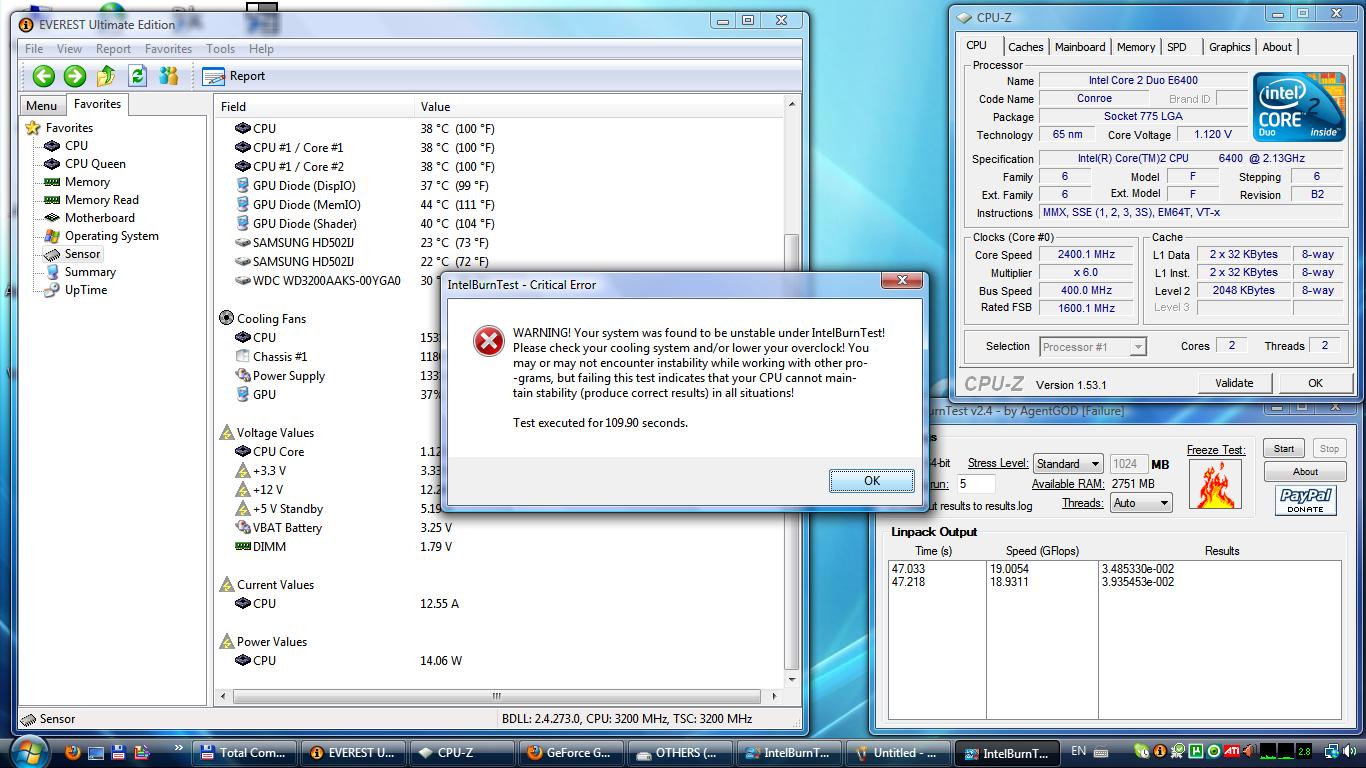1366x768 pixels.
Task: Click the Field column header
Action: coord(314,106)
